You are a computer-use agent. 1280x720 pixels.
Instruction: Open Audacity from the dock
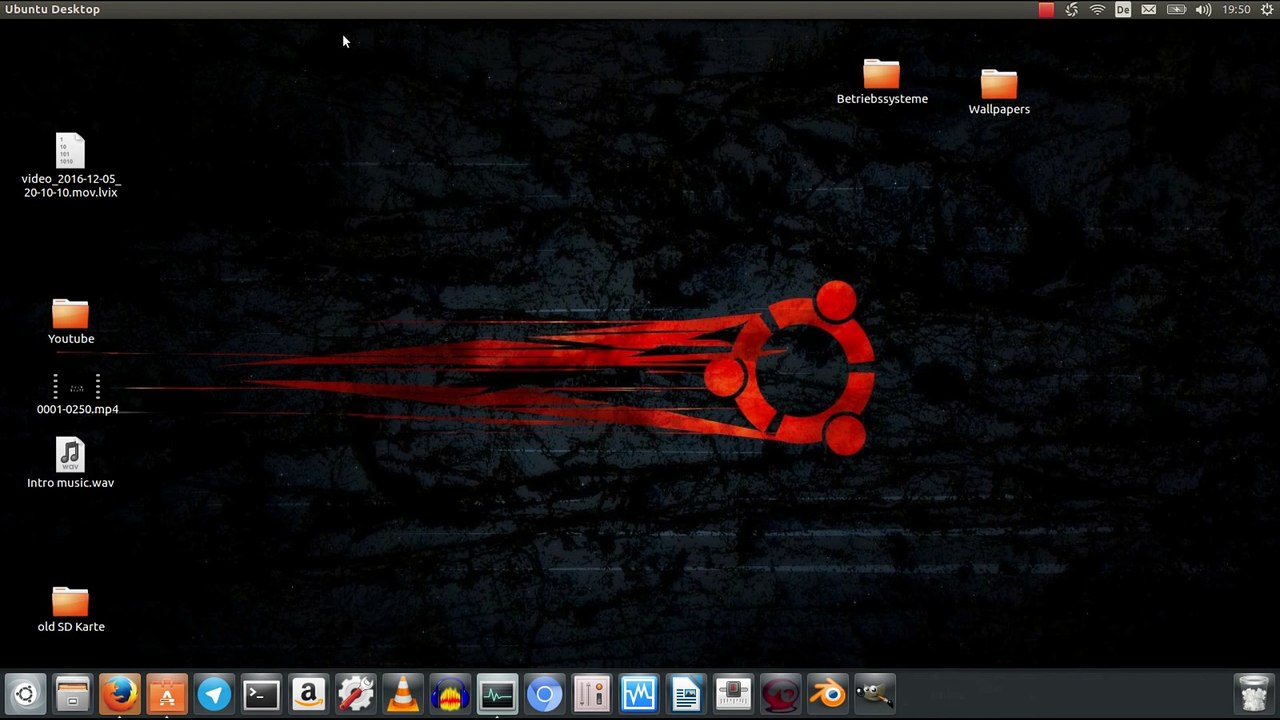(x=450, y=694)
